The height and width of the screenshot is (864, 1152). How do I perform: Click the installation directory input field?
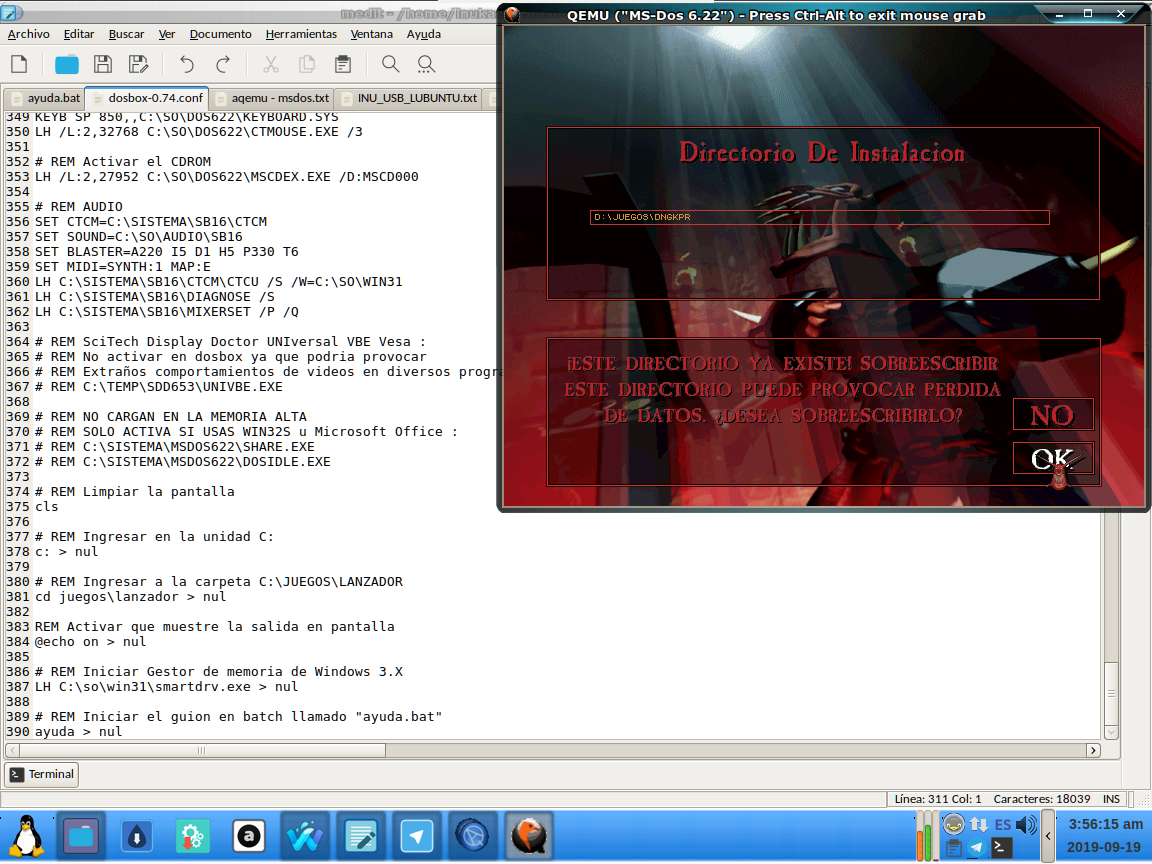tap(819, 217)
